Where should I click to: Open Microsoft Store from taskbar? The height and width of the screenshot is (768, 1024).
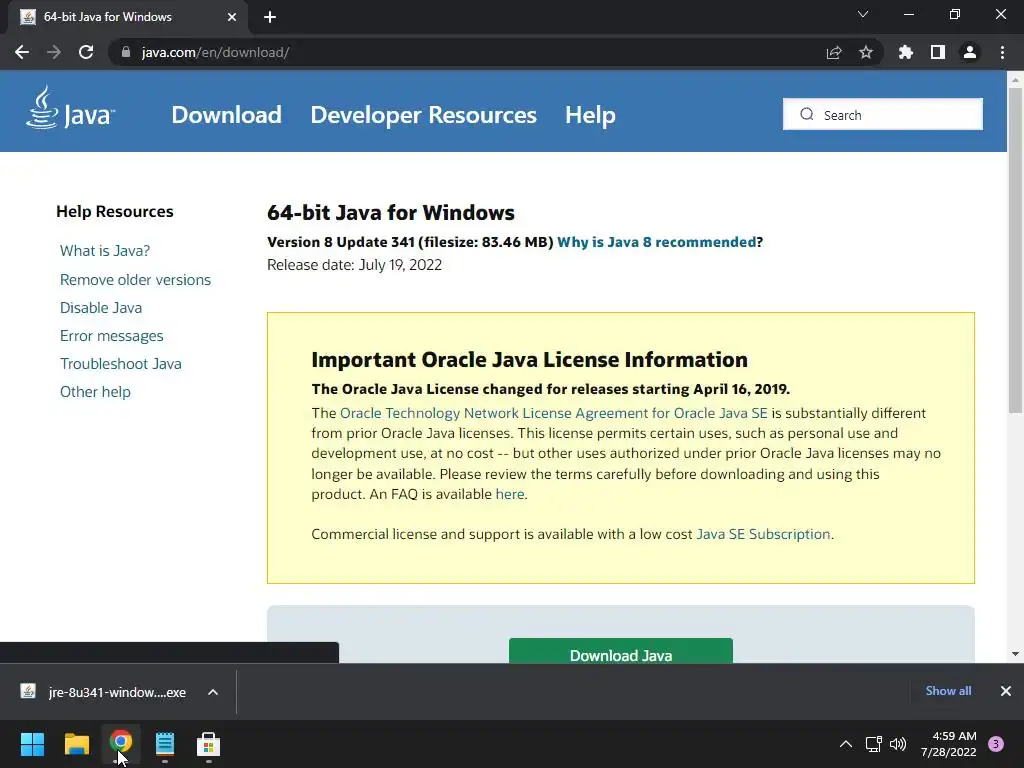[x=208, y=744]
